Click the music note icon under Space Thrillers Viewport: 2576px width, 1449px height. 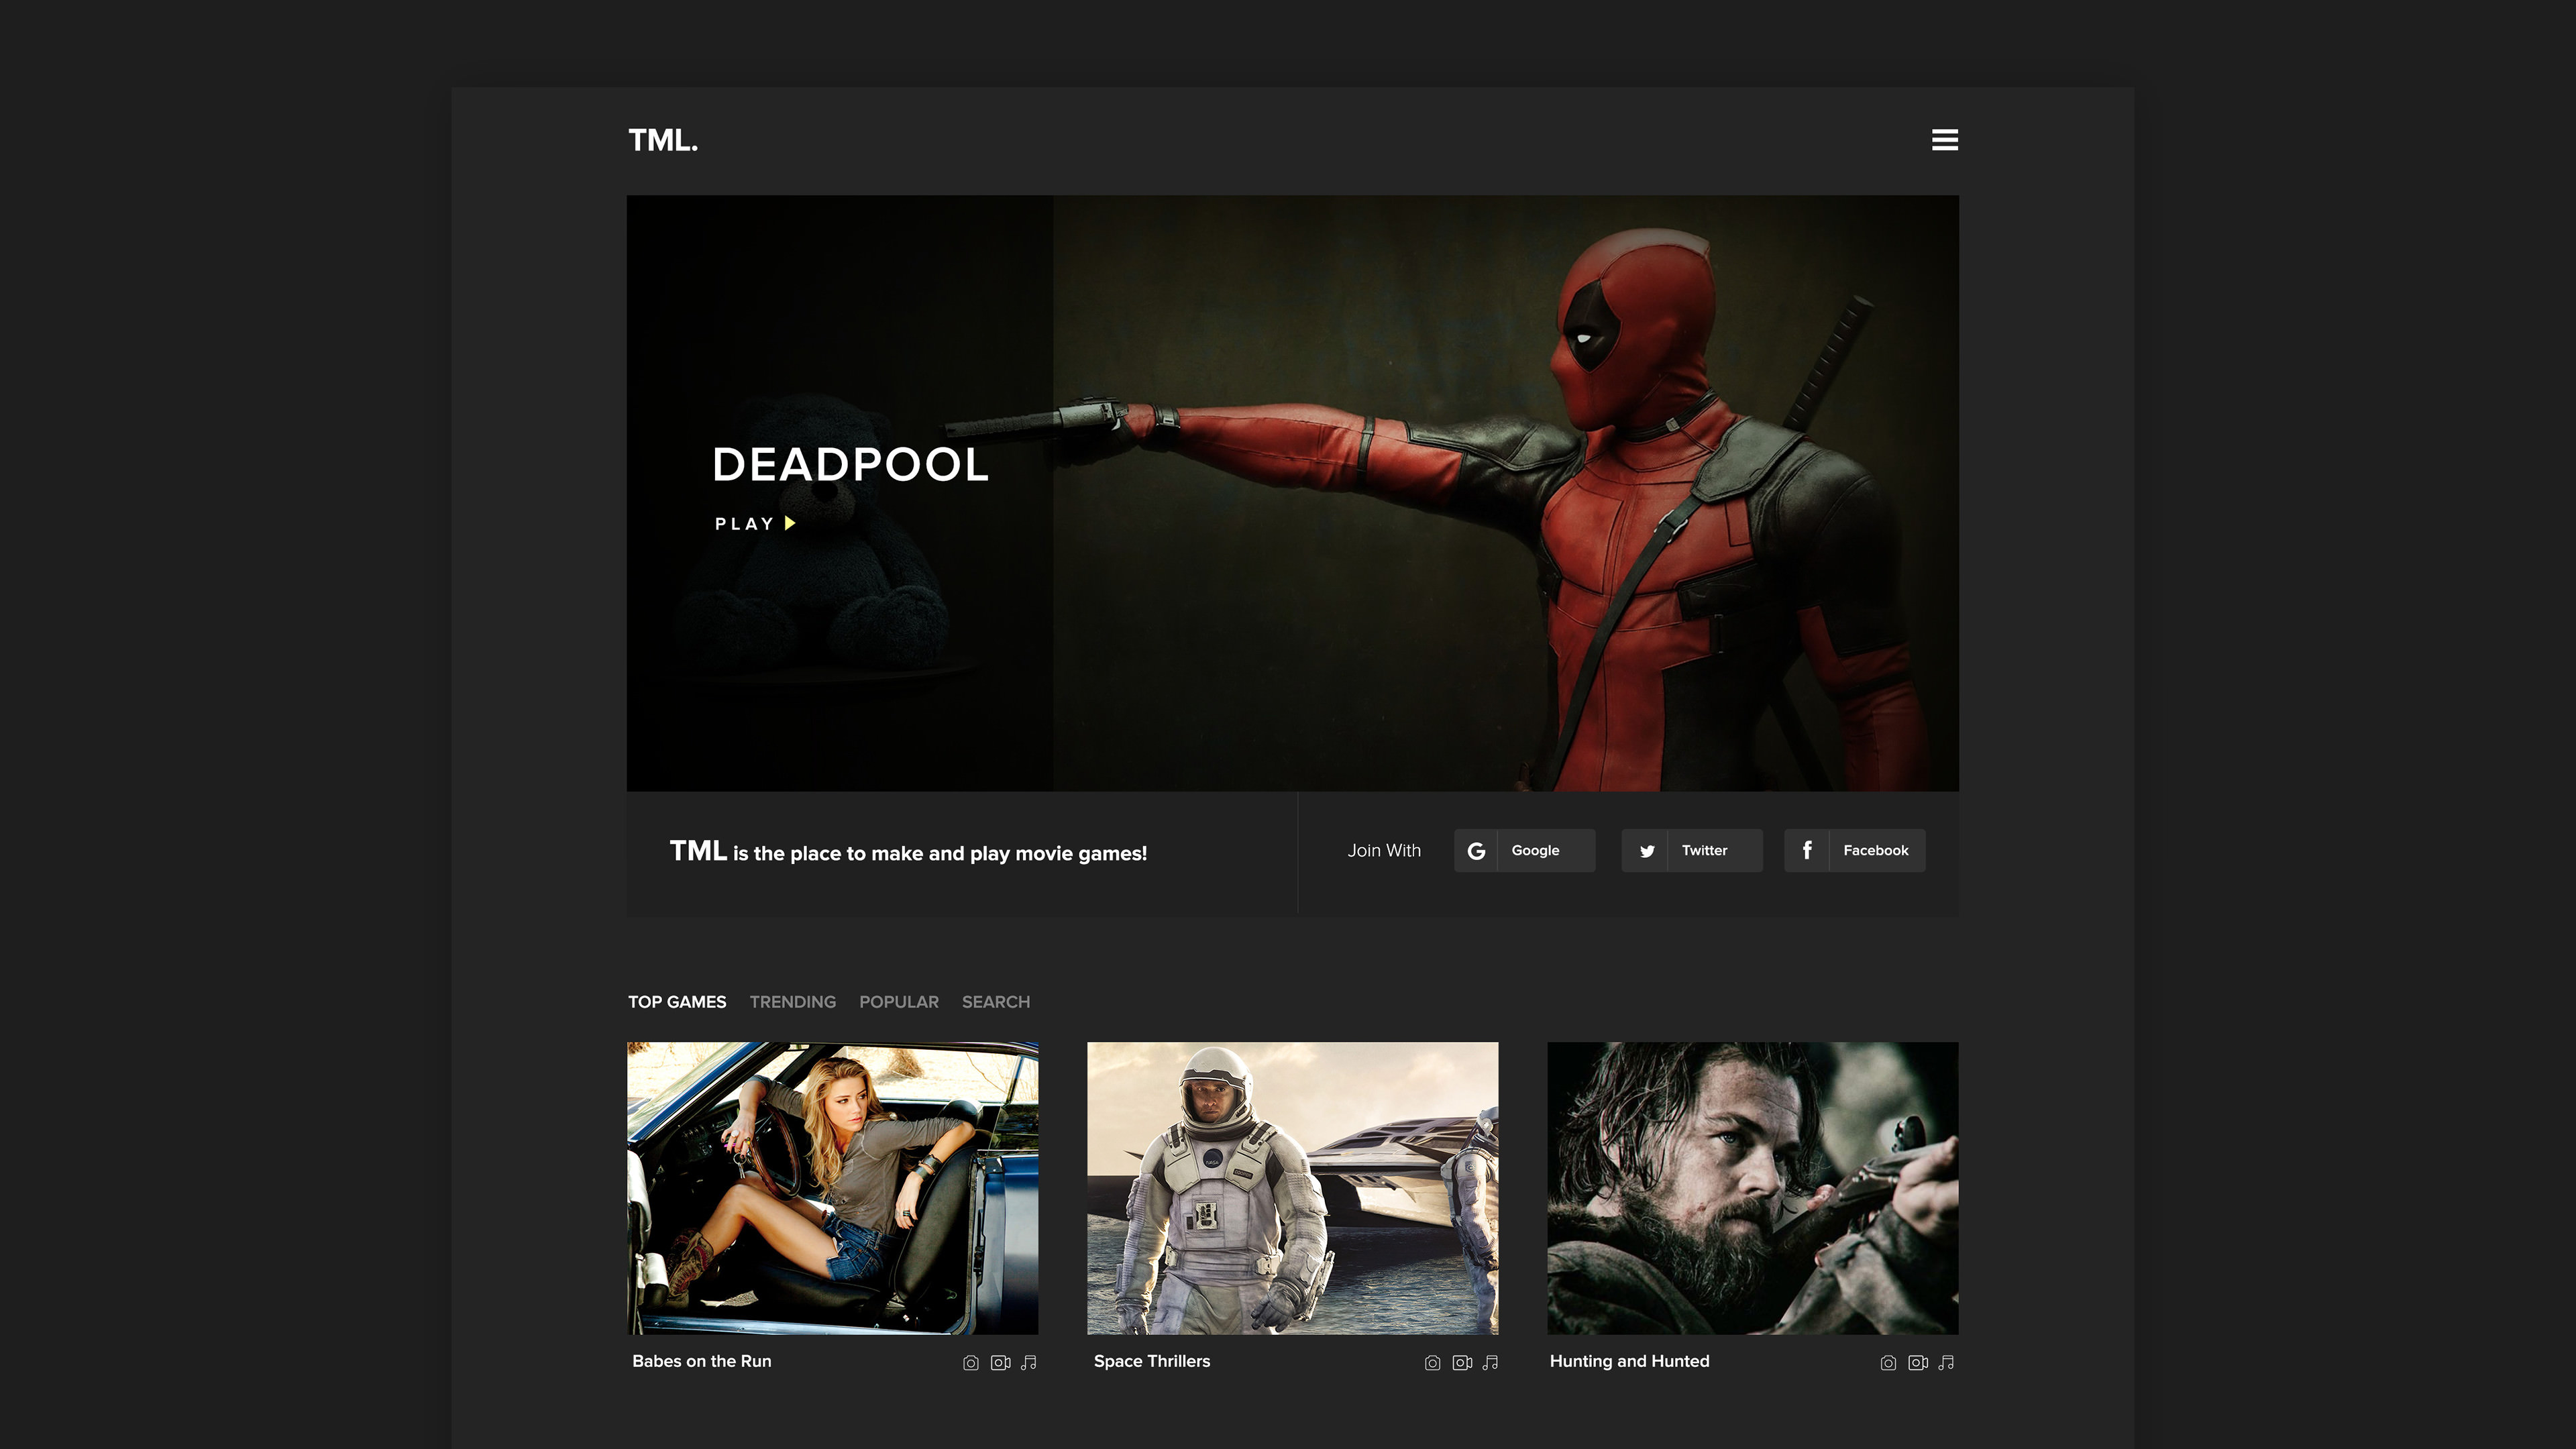coord(1491,1363)
